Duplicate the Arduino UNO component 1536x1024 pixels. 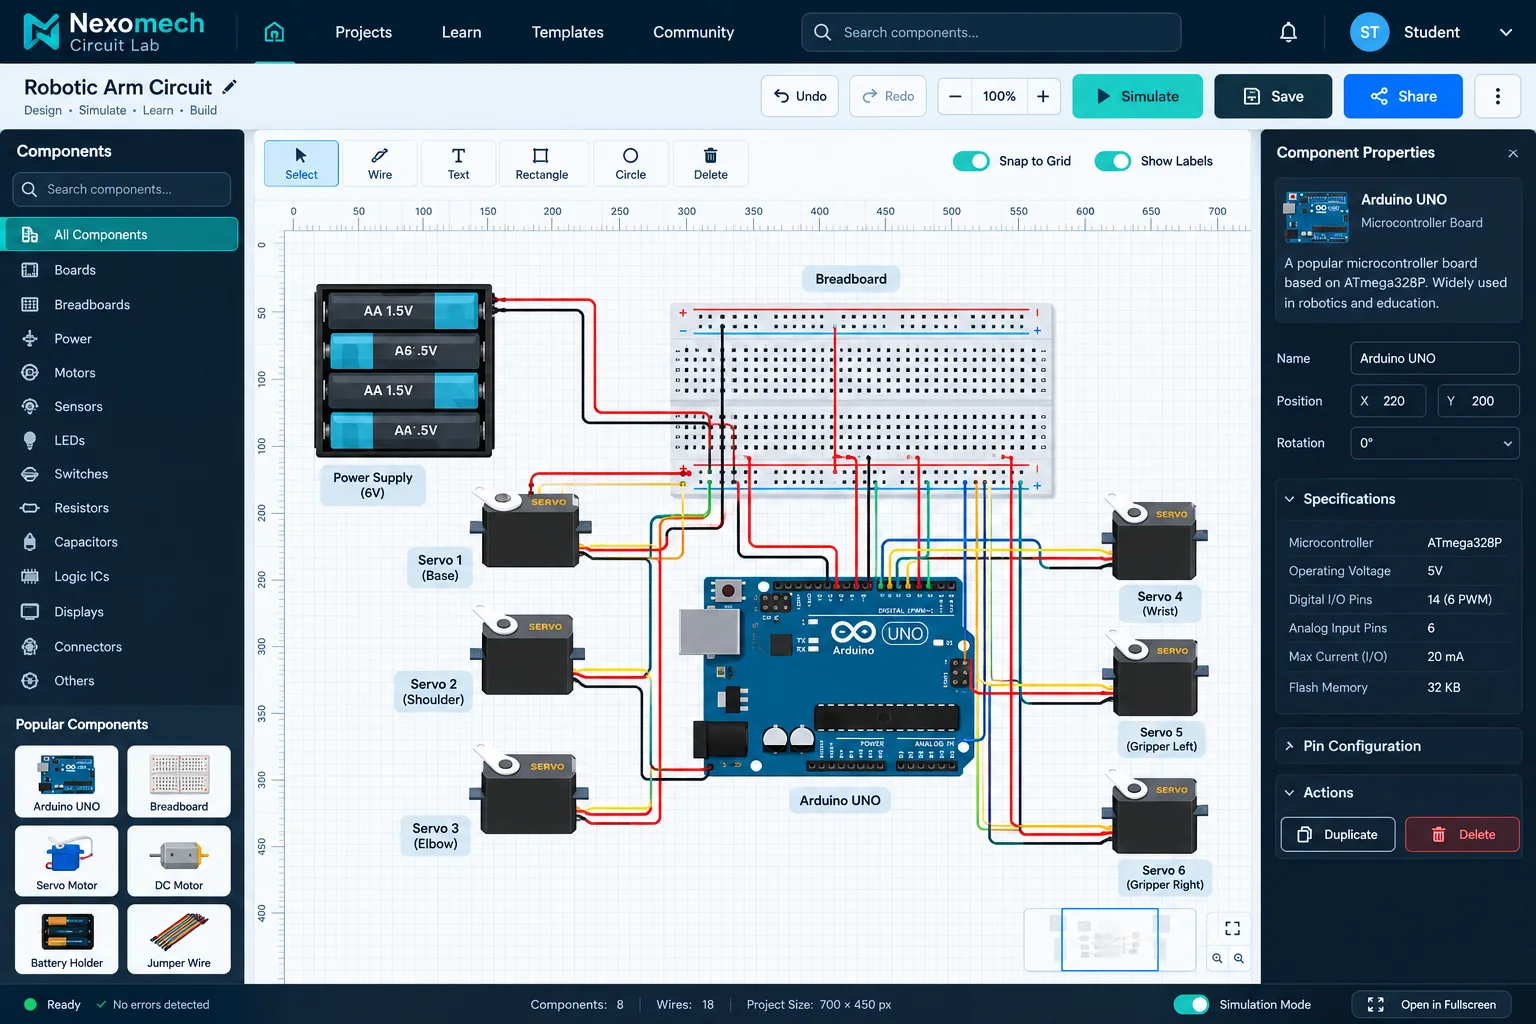tap(1338, 834)
